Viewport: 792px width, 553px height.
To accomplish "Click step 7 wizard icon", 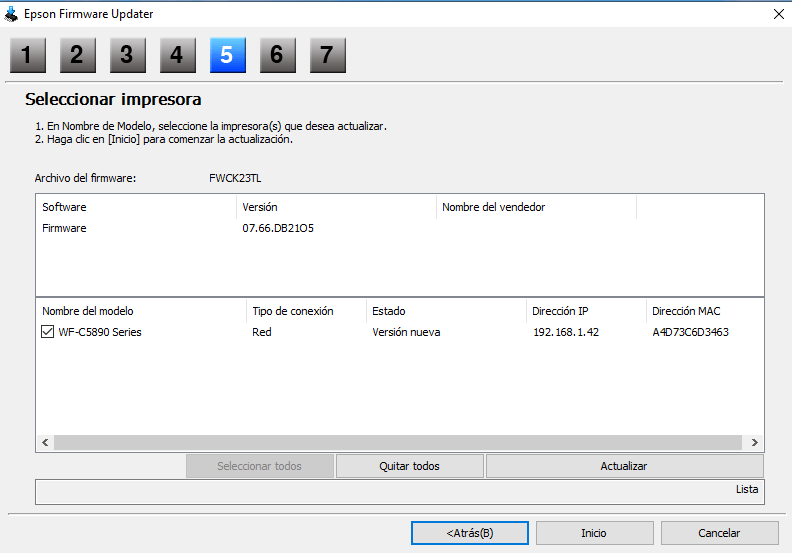I will coord(327,56).
